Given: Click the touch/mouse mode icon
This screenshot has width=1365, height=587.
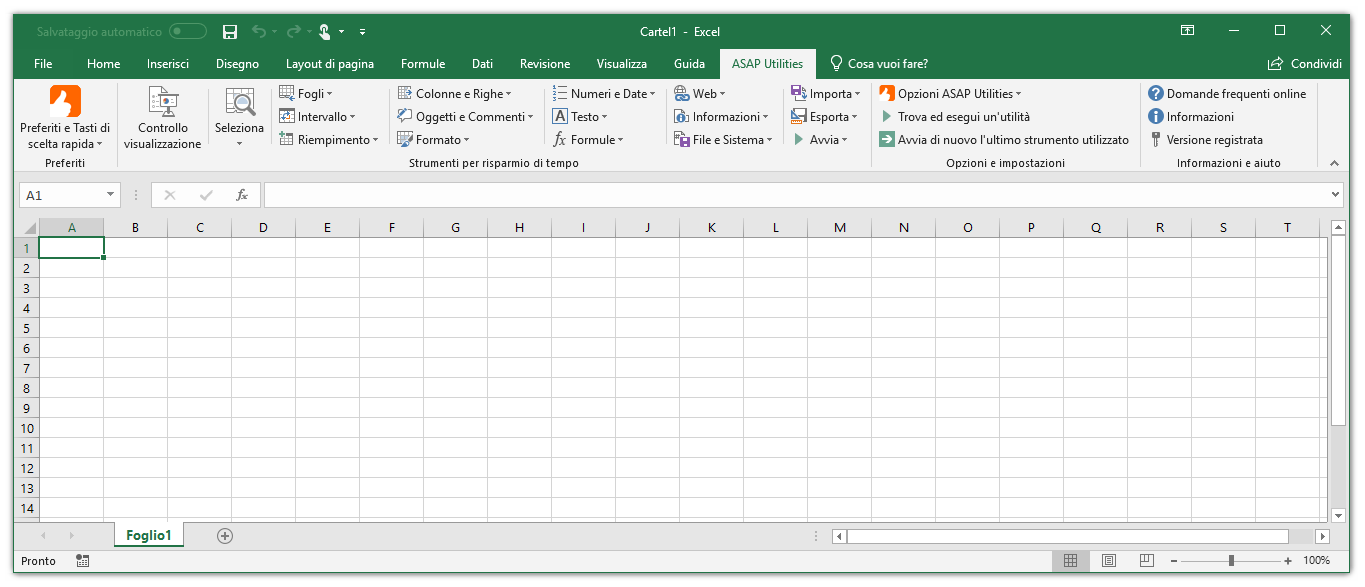Looking at the screenshot, I should tap(325, 32).
